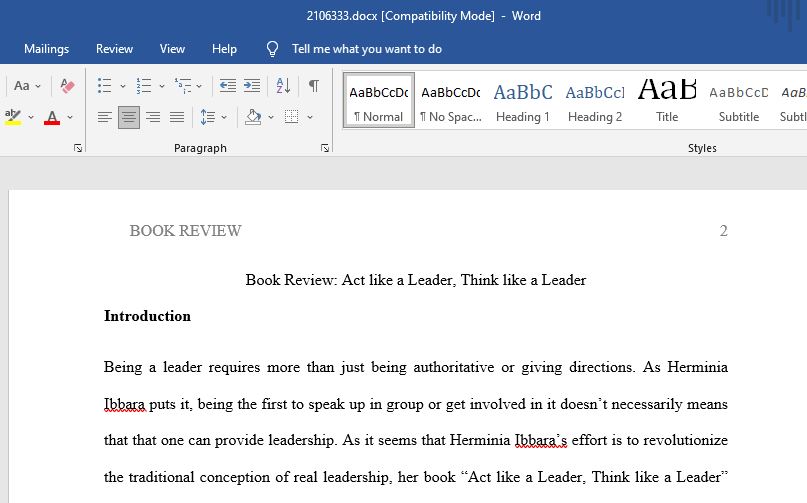The image size is (807, 503).
Task: Click the centered Book Review title line
Action: [x=416, y=280]
